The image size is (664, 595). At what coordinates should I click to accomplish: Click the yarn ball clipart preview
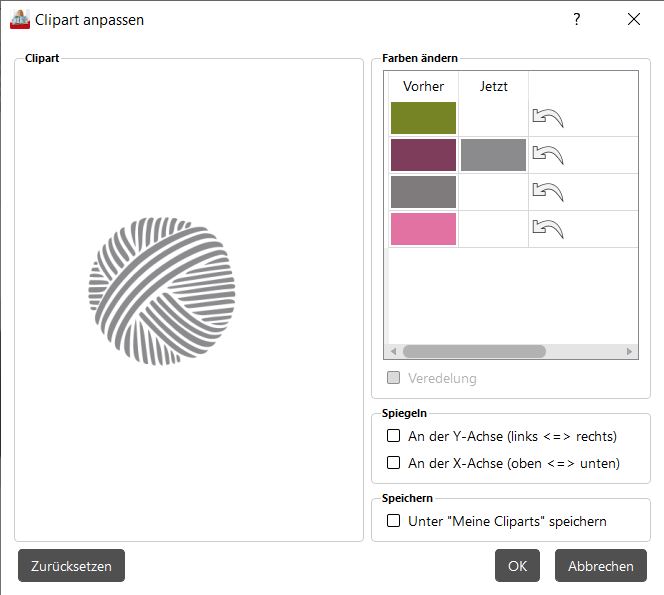(165, 290)
